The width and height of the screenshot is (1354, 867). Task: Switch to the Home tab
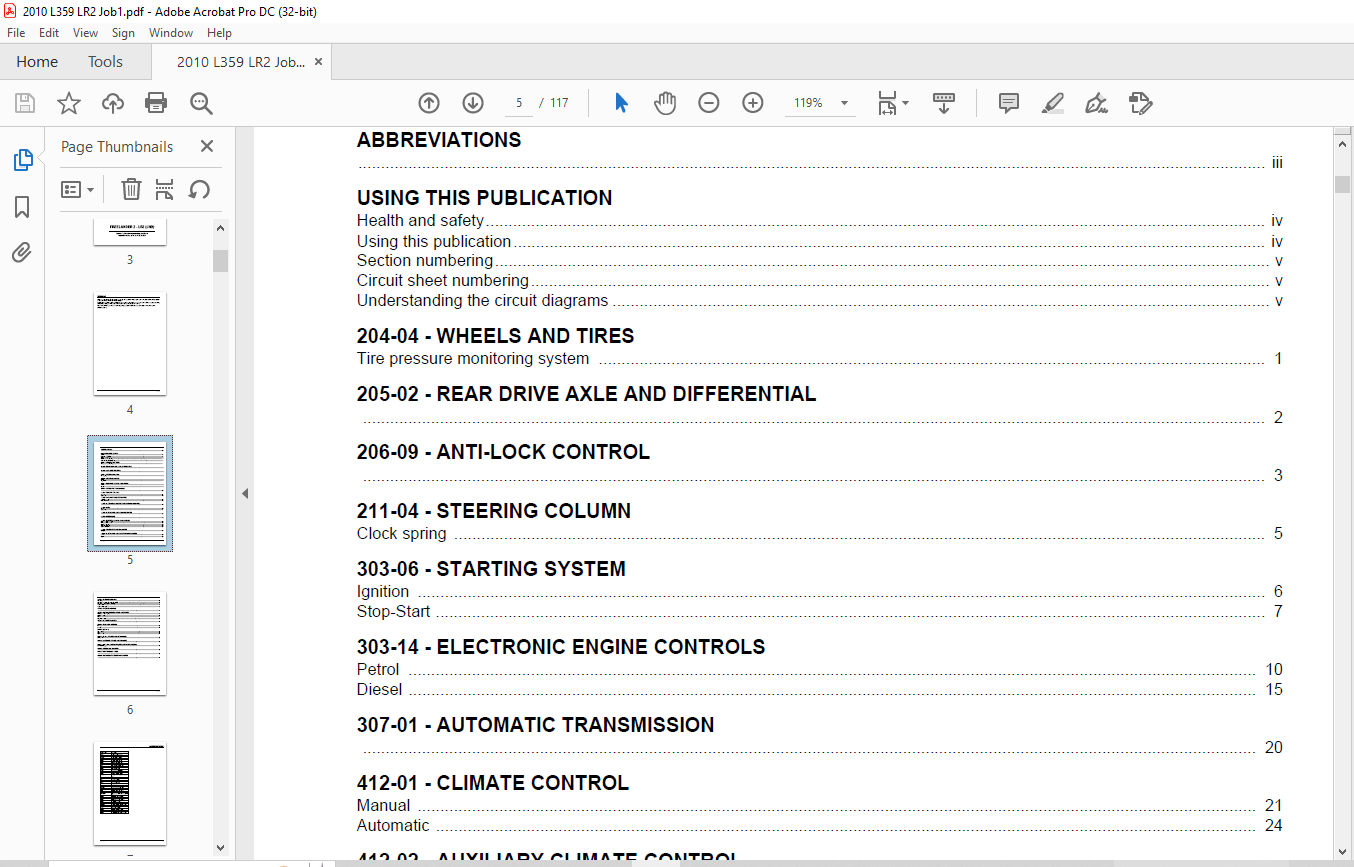click(x=37, y=62)
